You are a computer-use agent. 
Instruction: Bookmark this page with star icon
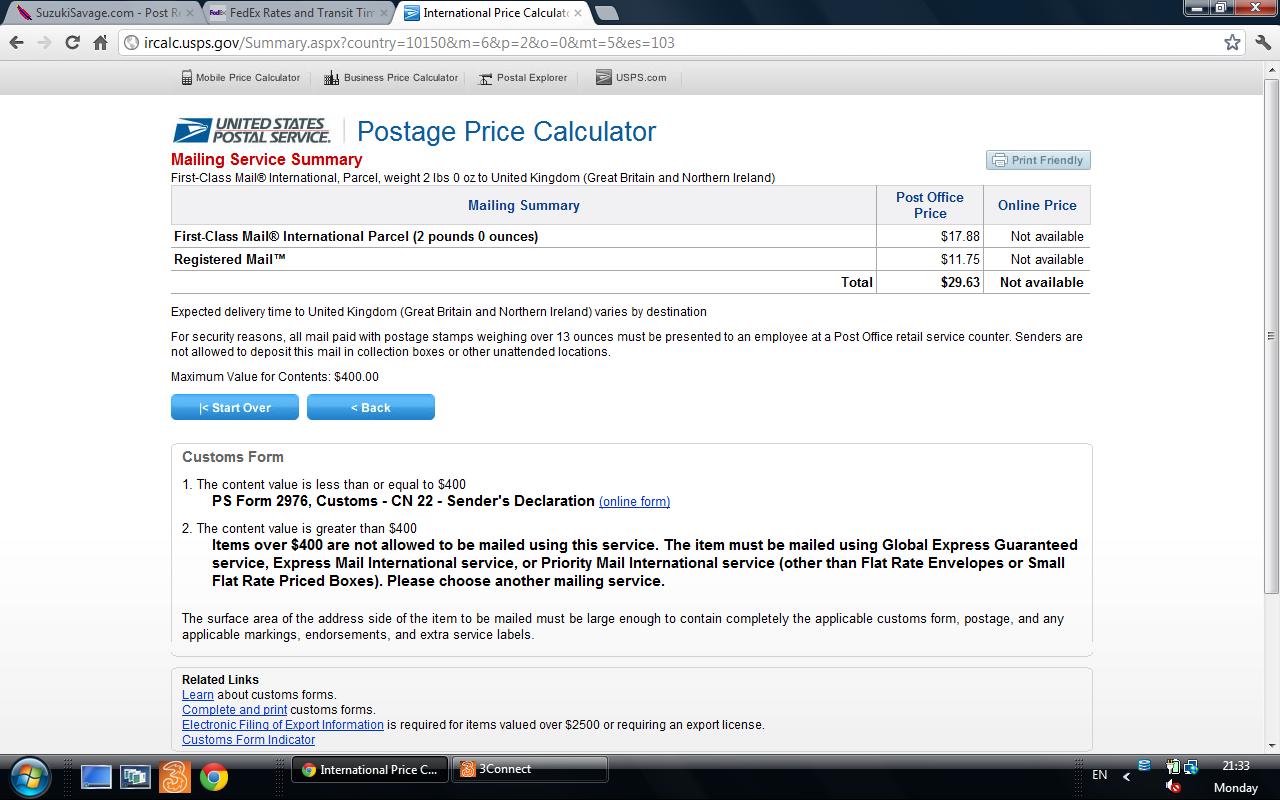click(x=1232, y=42)
